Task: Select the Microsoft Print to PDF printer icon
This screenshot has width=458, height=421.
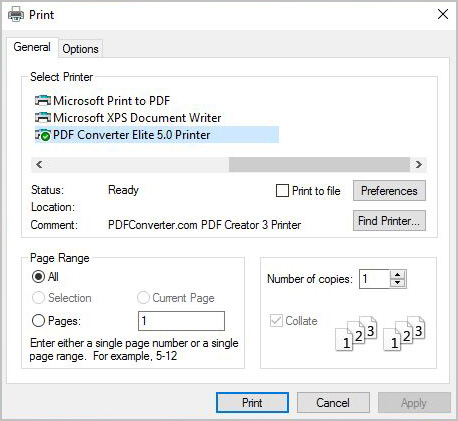Action: [43, 101]
